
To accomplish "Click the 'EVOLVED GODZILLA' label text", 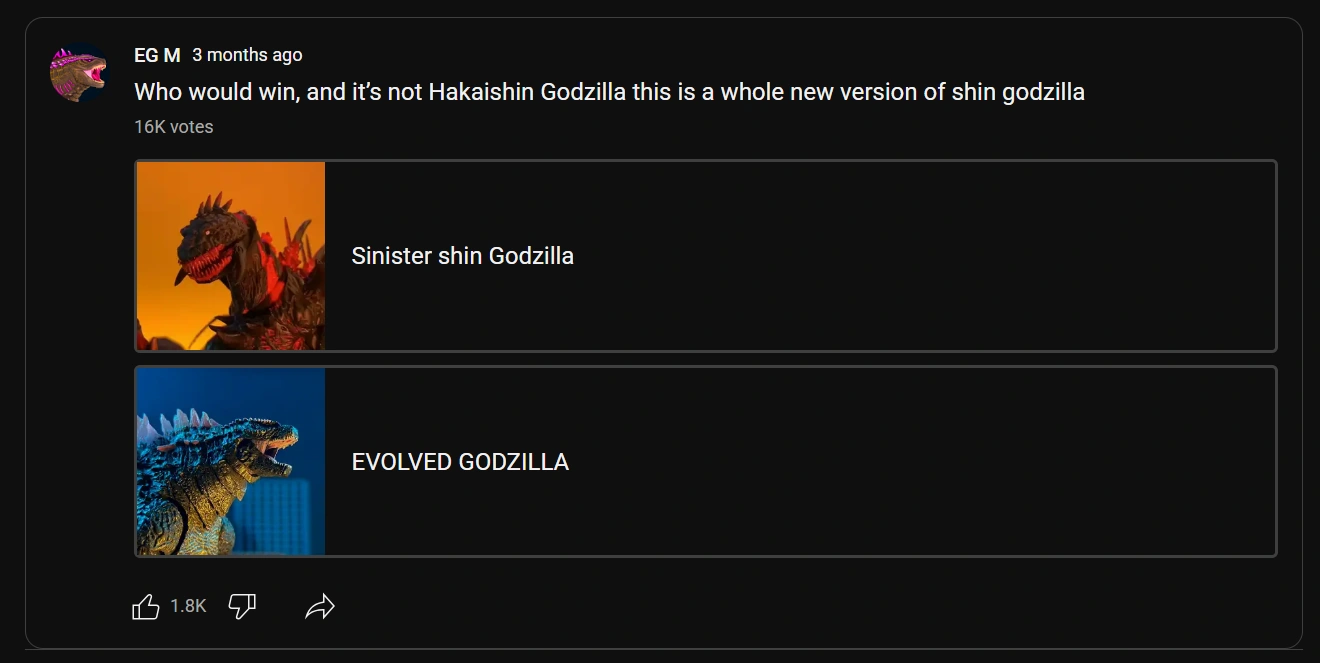I will point(460,462).
